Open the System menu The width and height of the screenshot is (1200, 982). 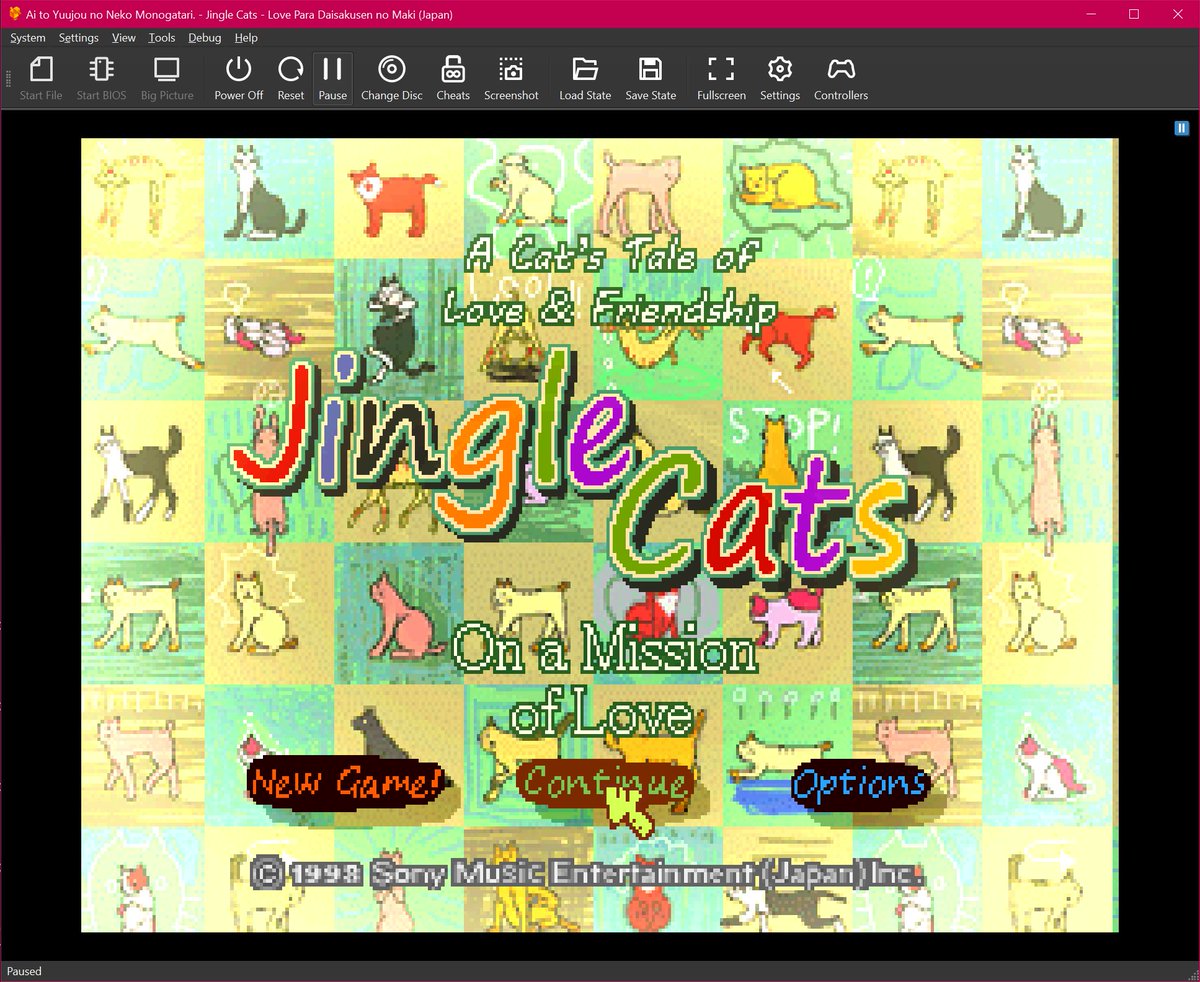[x=28, y=38]
